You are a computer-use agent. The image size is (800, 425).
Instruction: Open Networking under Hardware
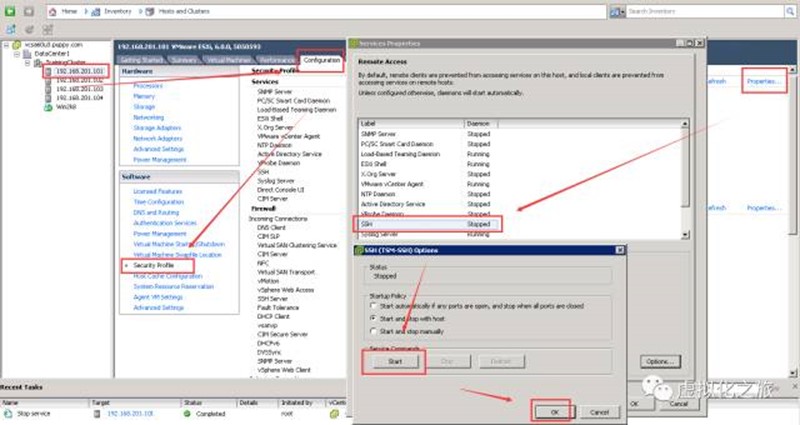click(148, 117)
